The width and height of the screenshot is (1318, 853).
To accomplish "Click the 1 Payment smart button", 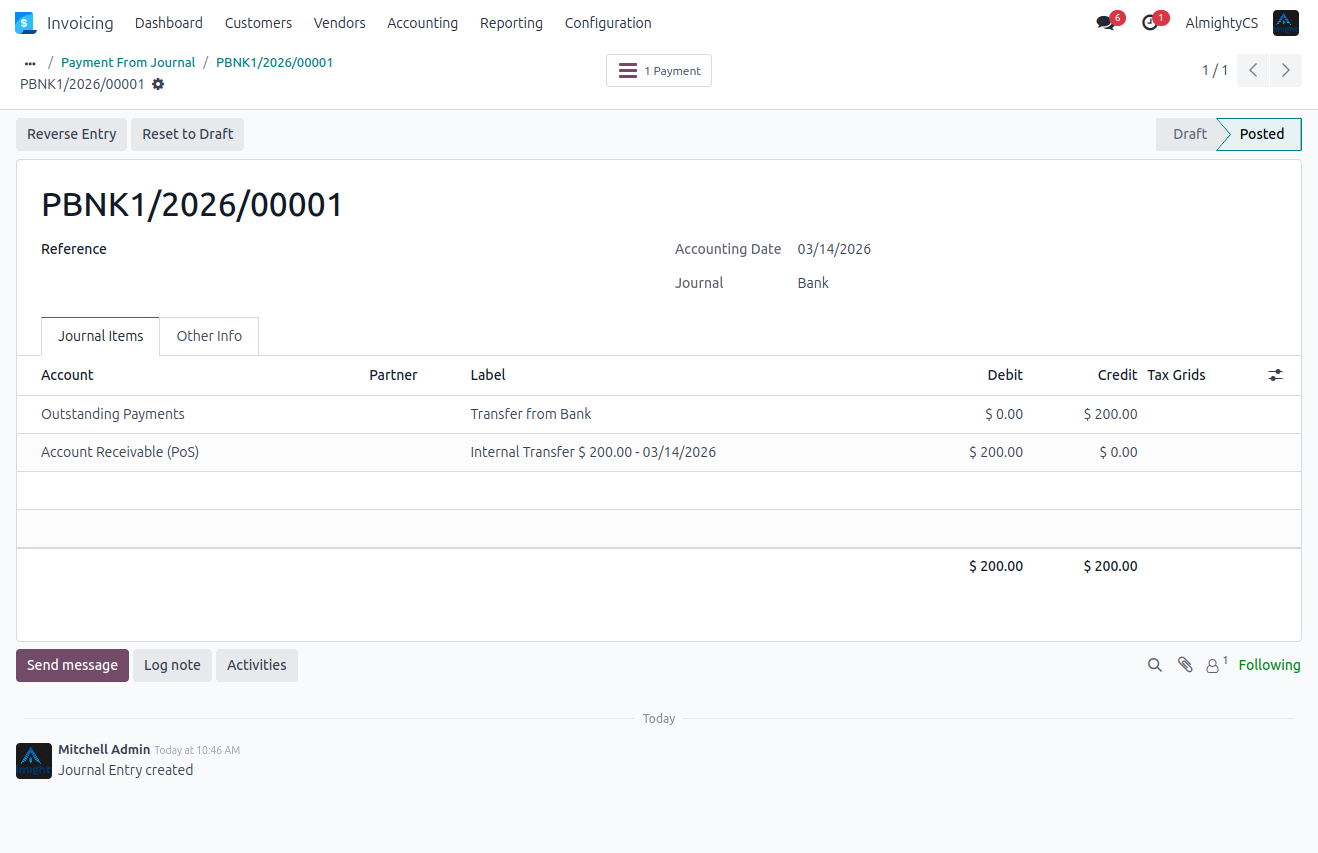I will (659, 71).
